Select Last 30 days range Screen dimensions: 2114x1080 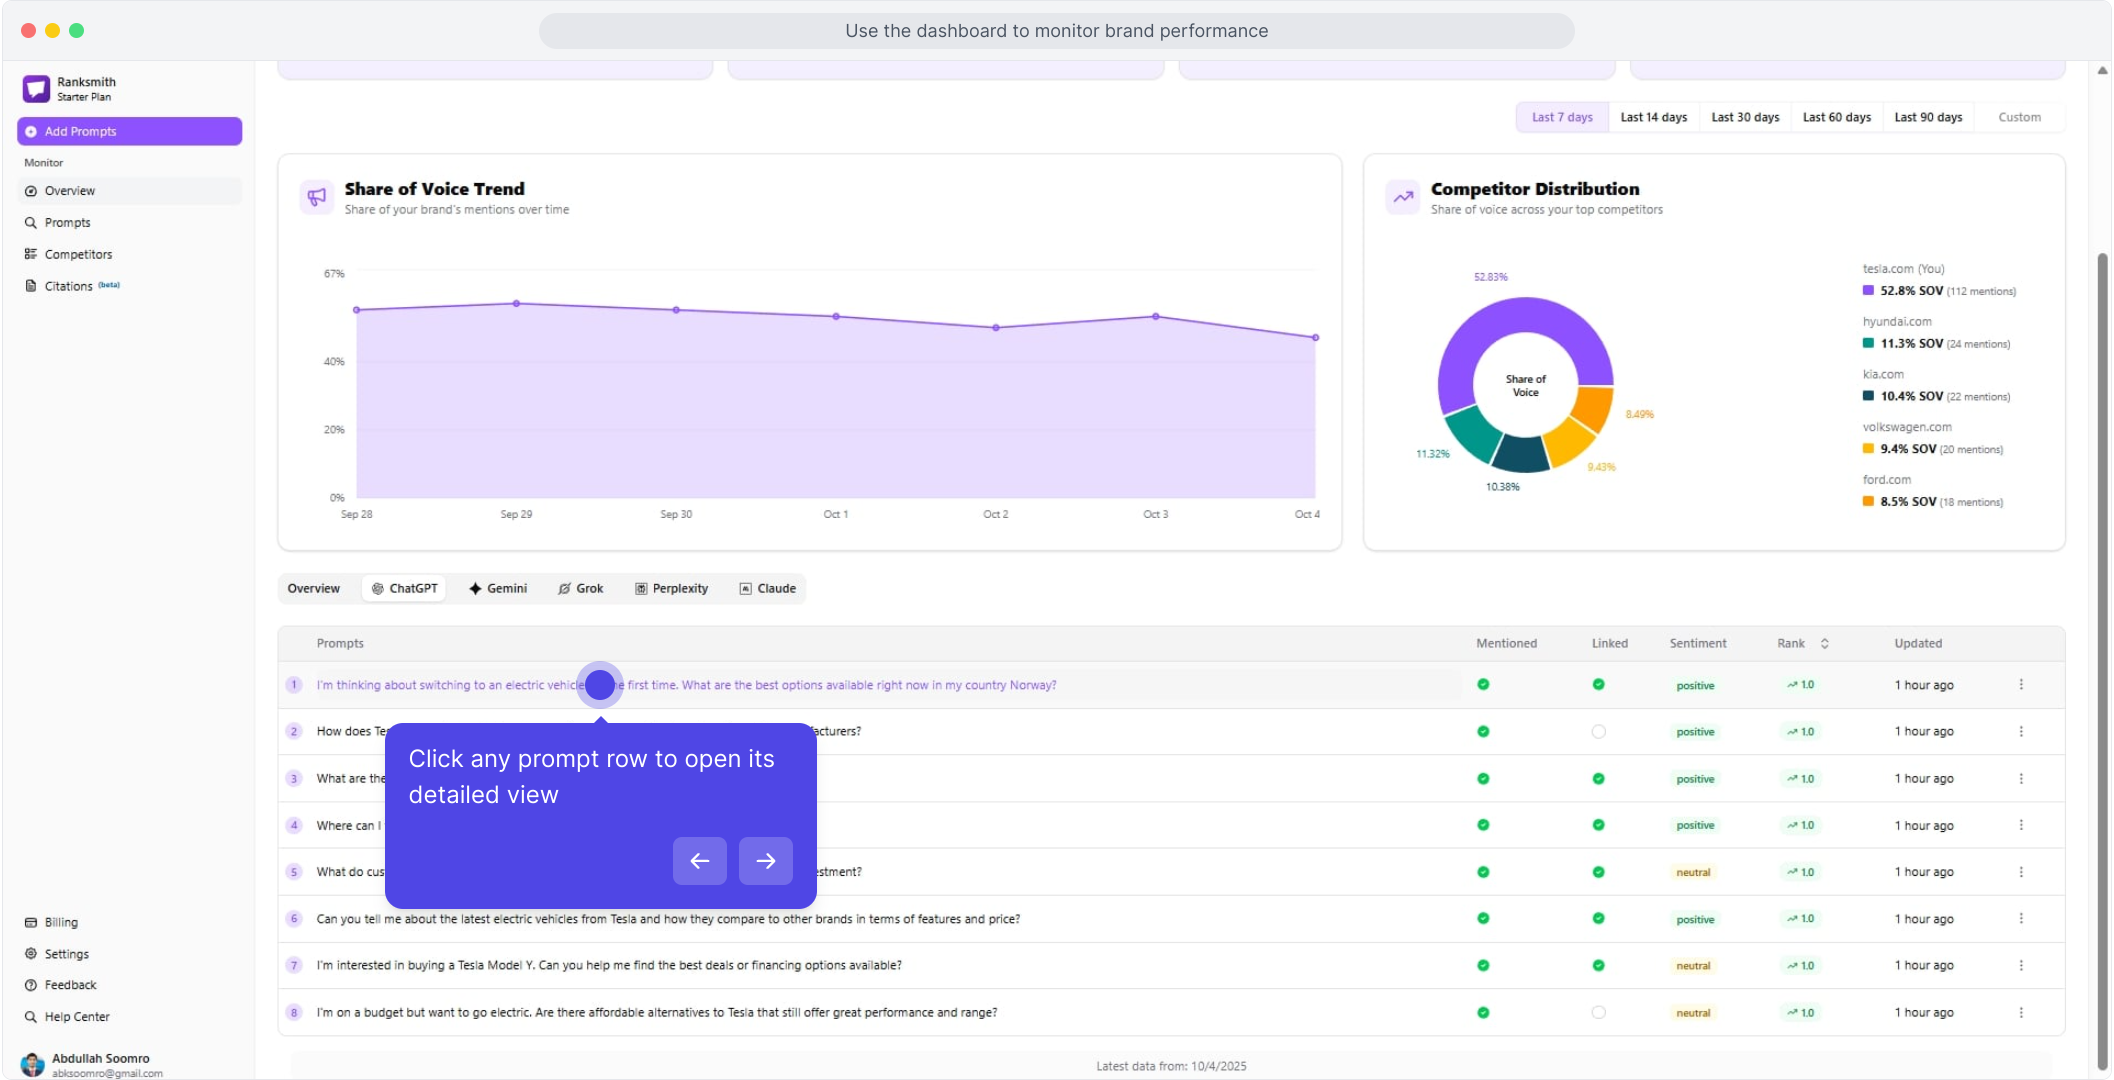tap(1745, 117)
